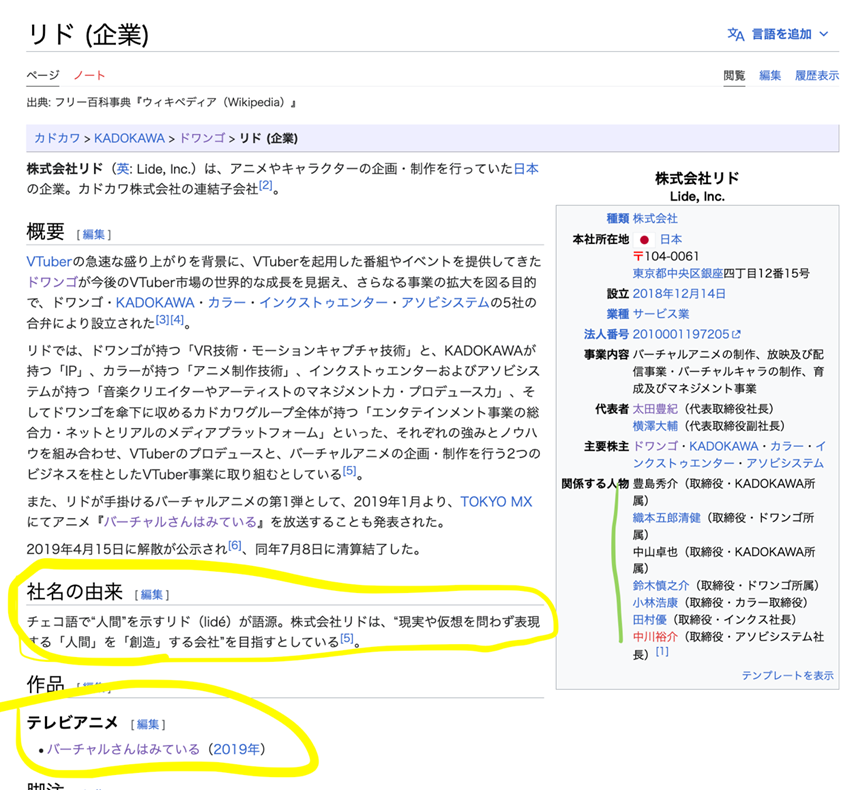Switch to the ノート tab

coord(89,75)
